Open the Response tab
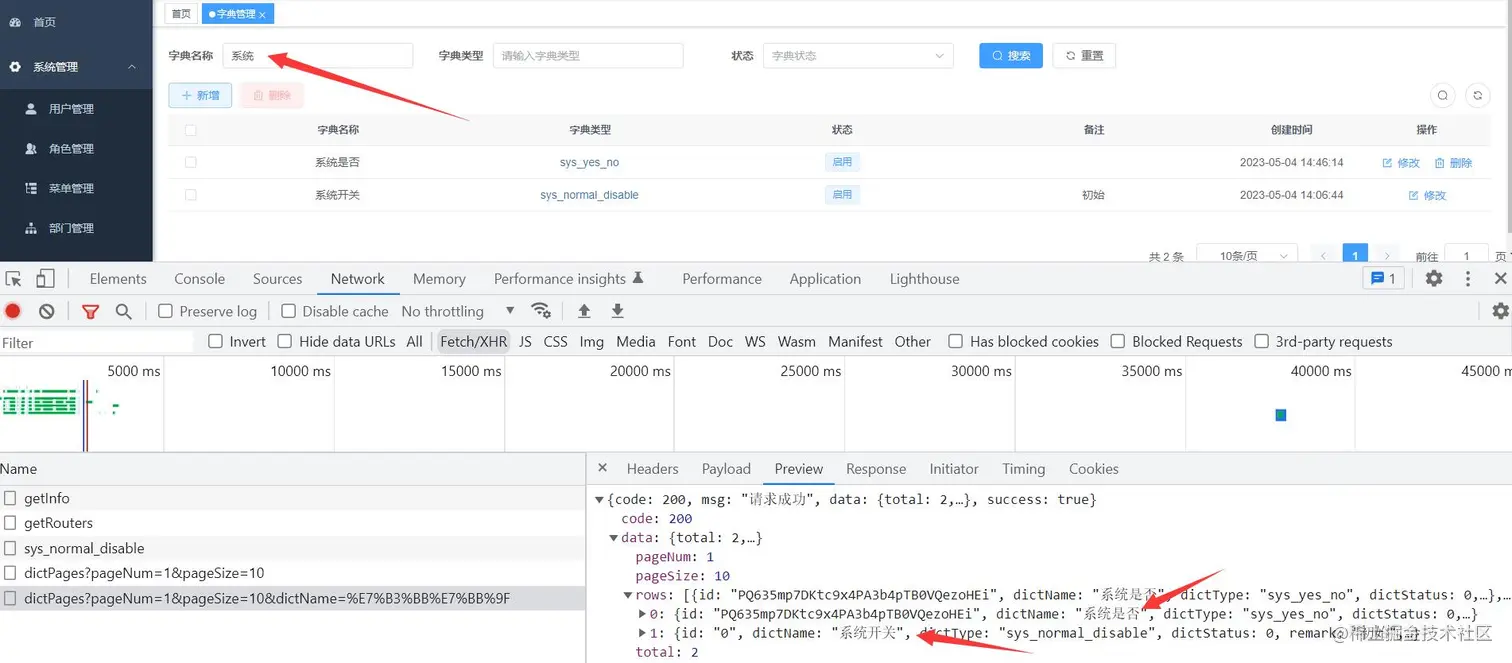1512x663 pixels. pyautogui.click(x=876, y=468)
